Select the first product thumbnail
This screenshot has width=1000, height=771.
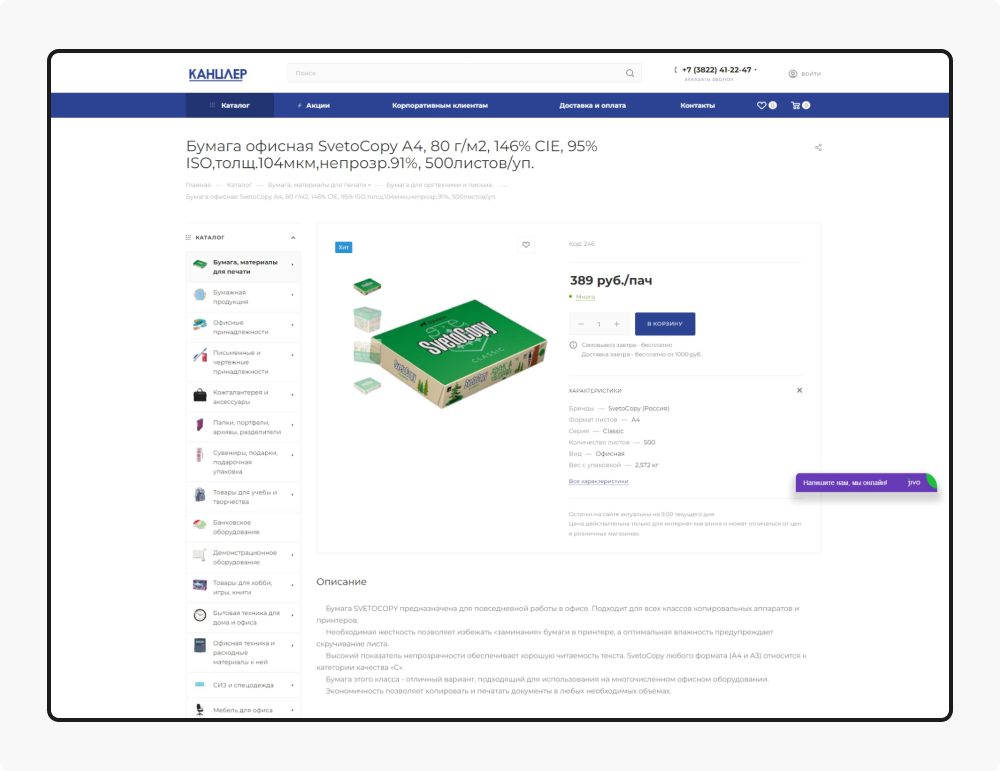point(367,286)
